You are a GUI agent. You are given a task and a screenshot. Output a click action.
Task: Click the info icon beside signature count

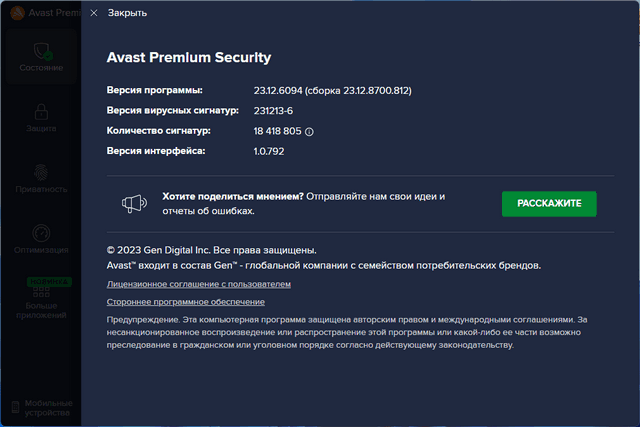(x=309, y=131)
